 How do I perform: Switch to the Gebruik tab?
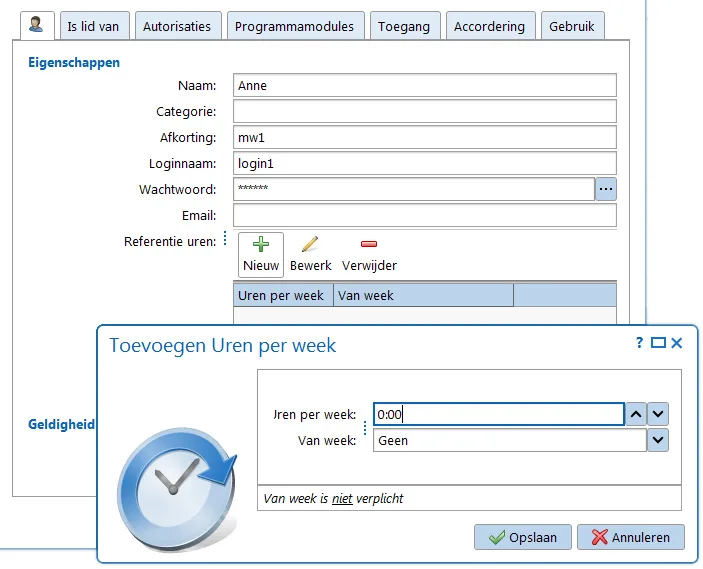coord(573,26)
